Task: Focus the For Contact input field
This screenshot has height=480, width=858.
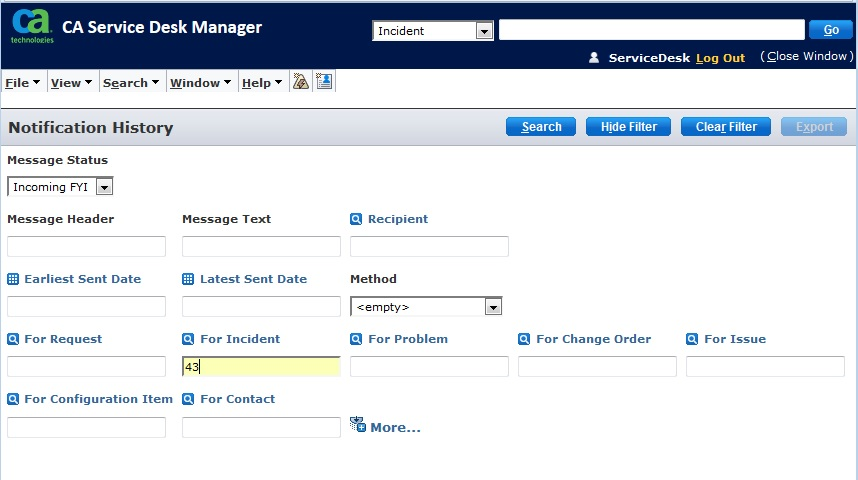Action: point(261,427)
